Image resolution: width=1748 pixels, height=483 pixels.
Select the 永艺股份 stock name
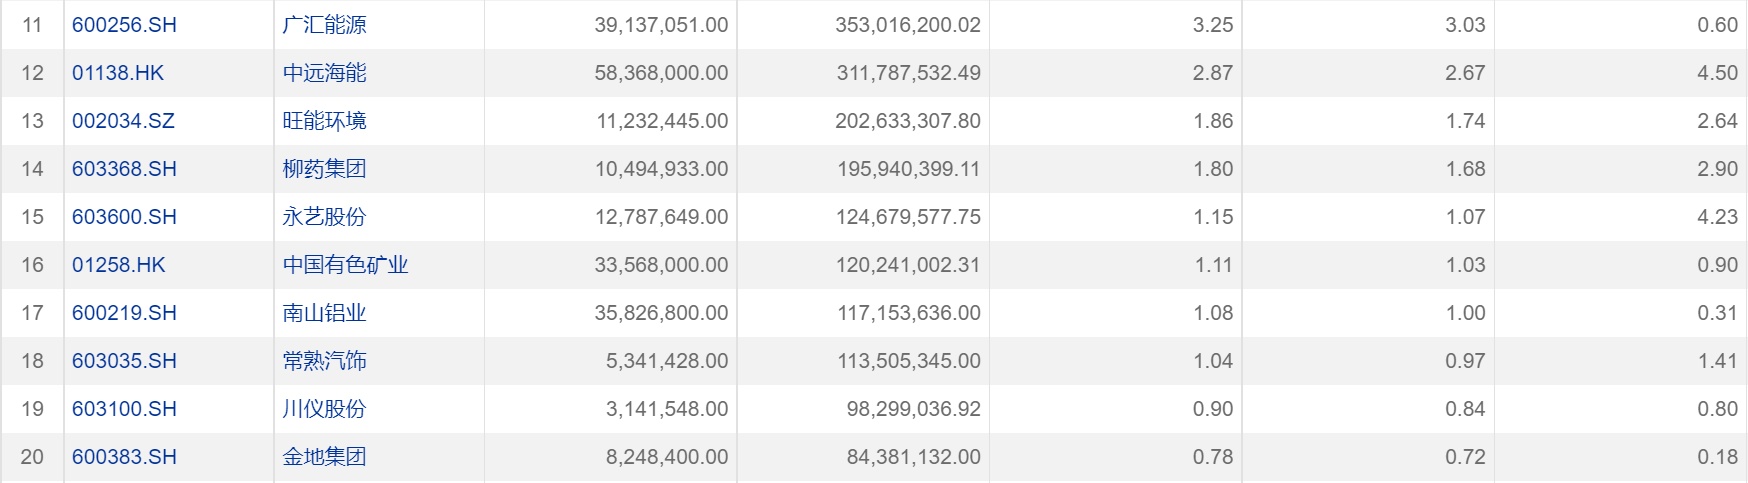[x=324, y=217]
